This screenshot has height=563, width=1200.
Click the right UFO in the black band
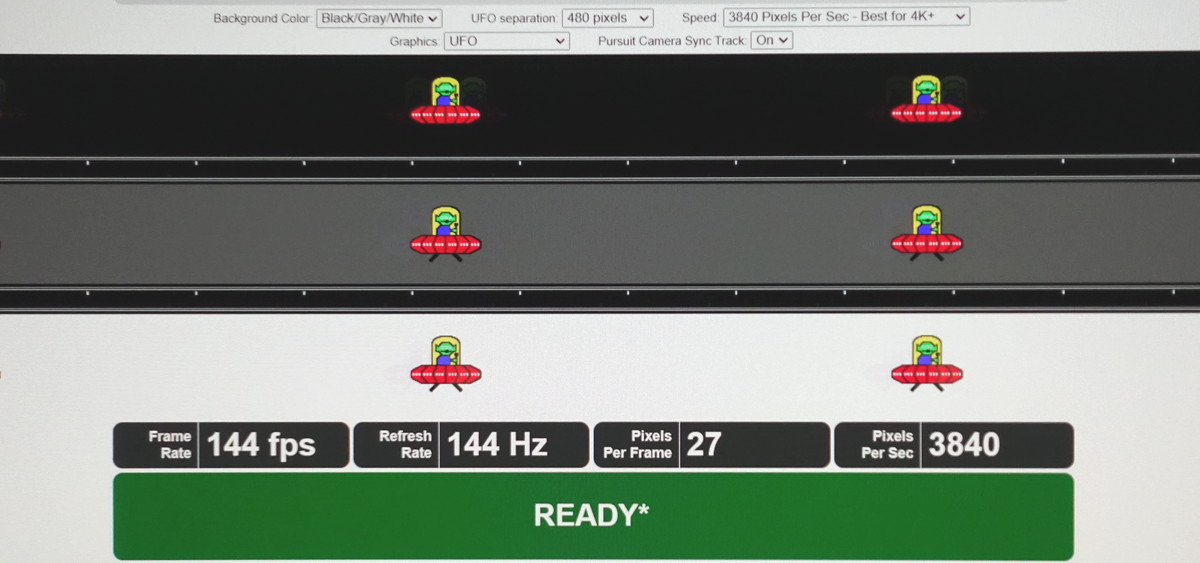926,99
